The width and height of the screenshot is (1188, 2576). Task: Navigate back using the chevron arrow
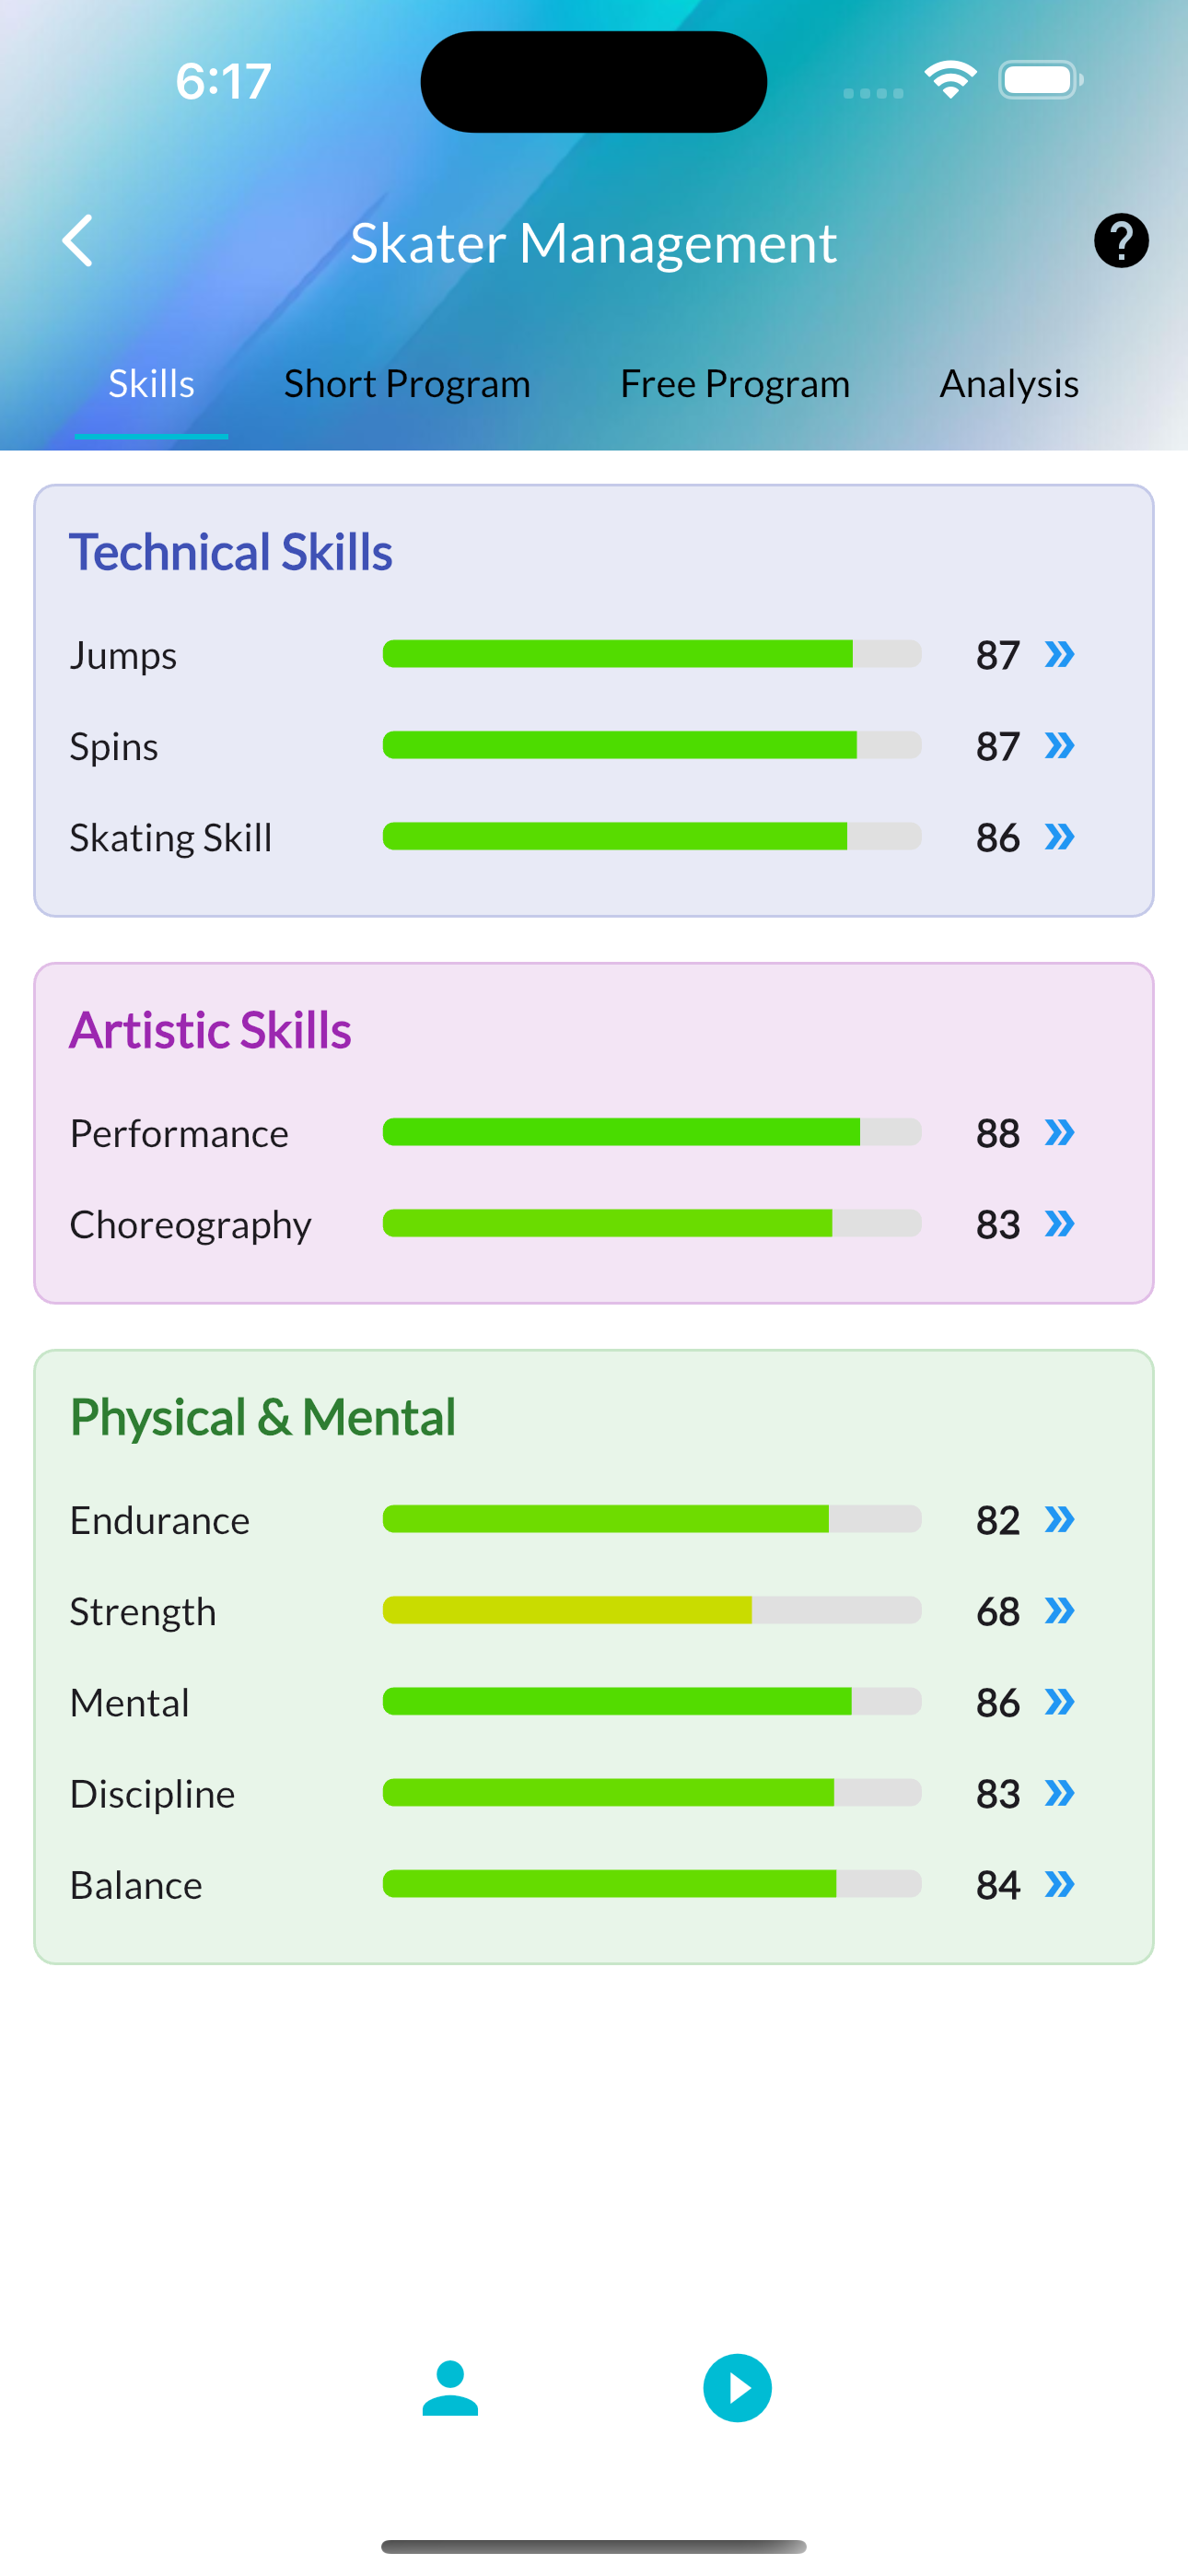[79, 240]
